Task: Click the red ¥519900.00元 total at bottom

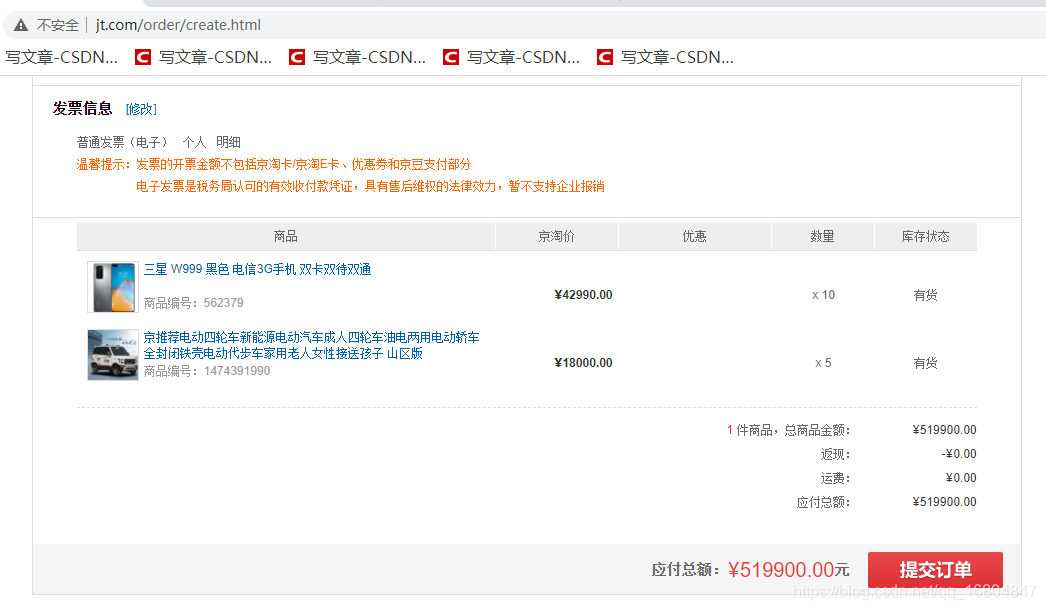Action: pyautogui.click(x=789, y=570)
